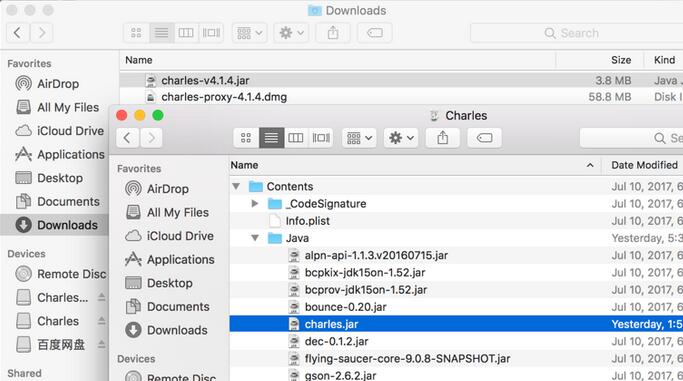Select alpn-api-1.1.3.v20160715.jar file

[x=456, y=255]
